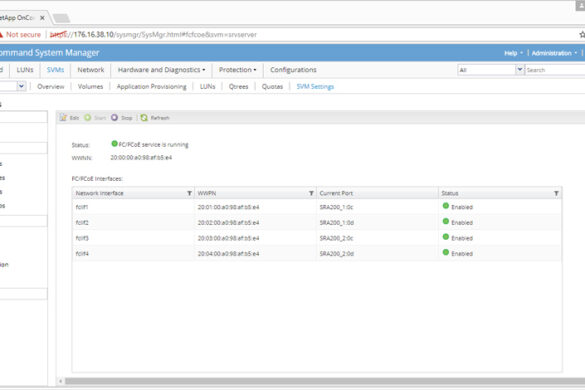The width and height of the screenshot is (585, 390).
Task: Open the Hardware and Diagnostics dropdown menu
Action: click(x=161, y=70)
